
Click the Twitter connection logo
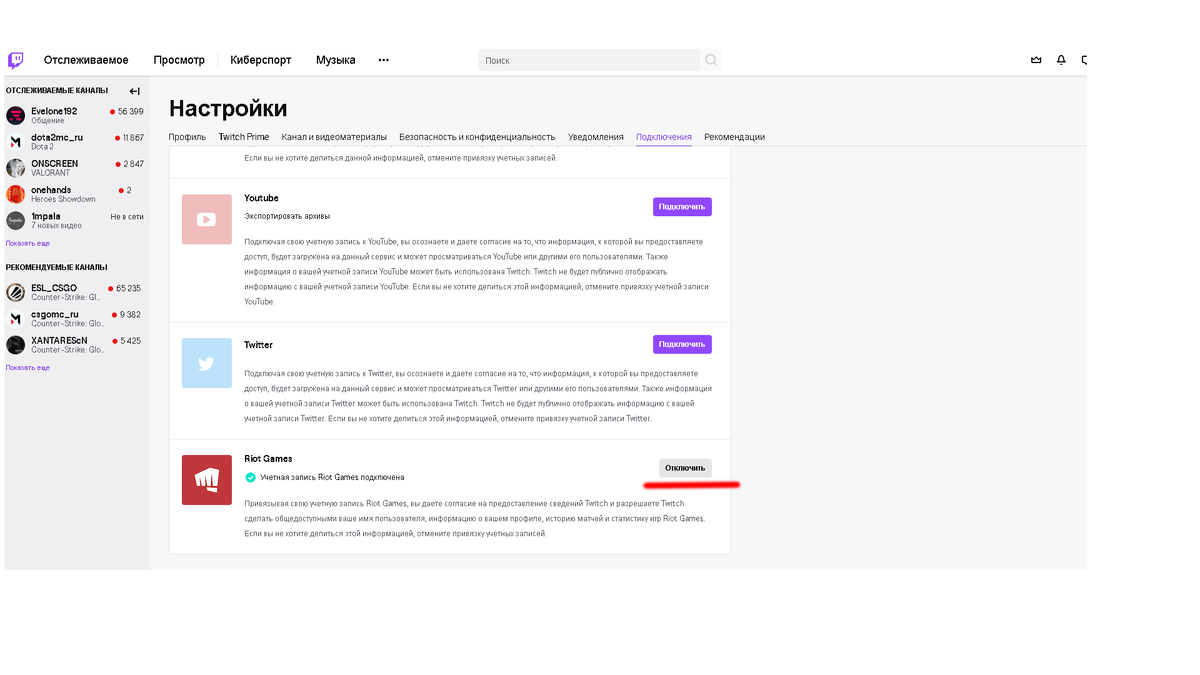coord(207,363)
